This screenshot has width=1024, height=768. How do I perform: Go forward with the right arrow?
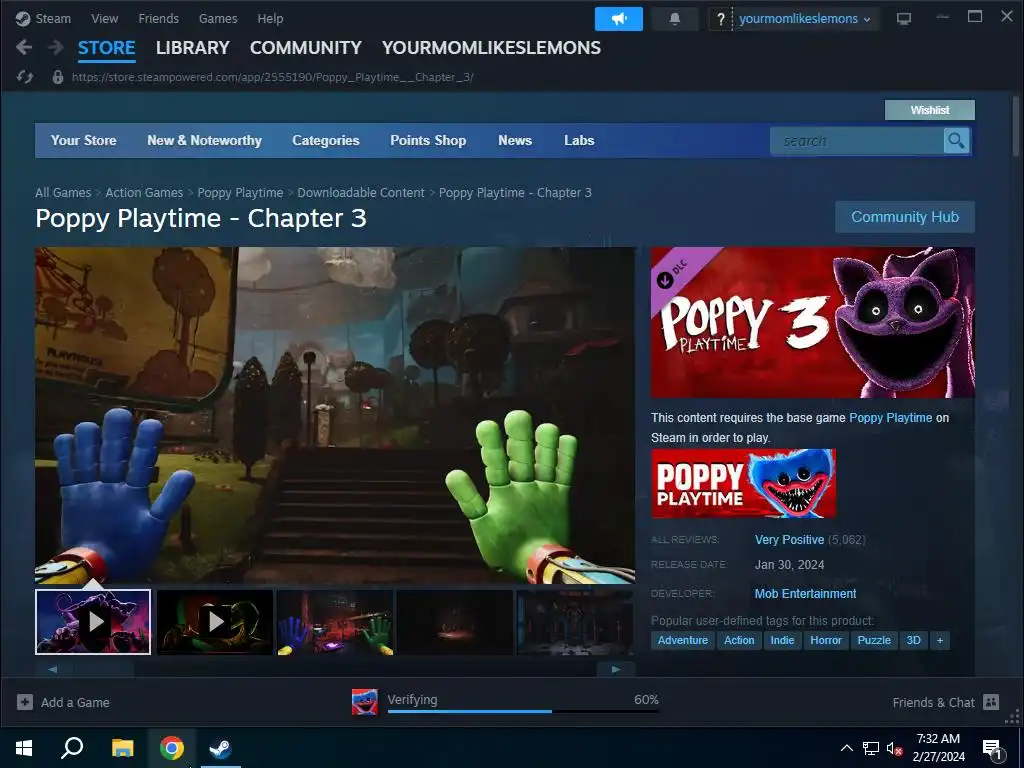point(56,47)
